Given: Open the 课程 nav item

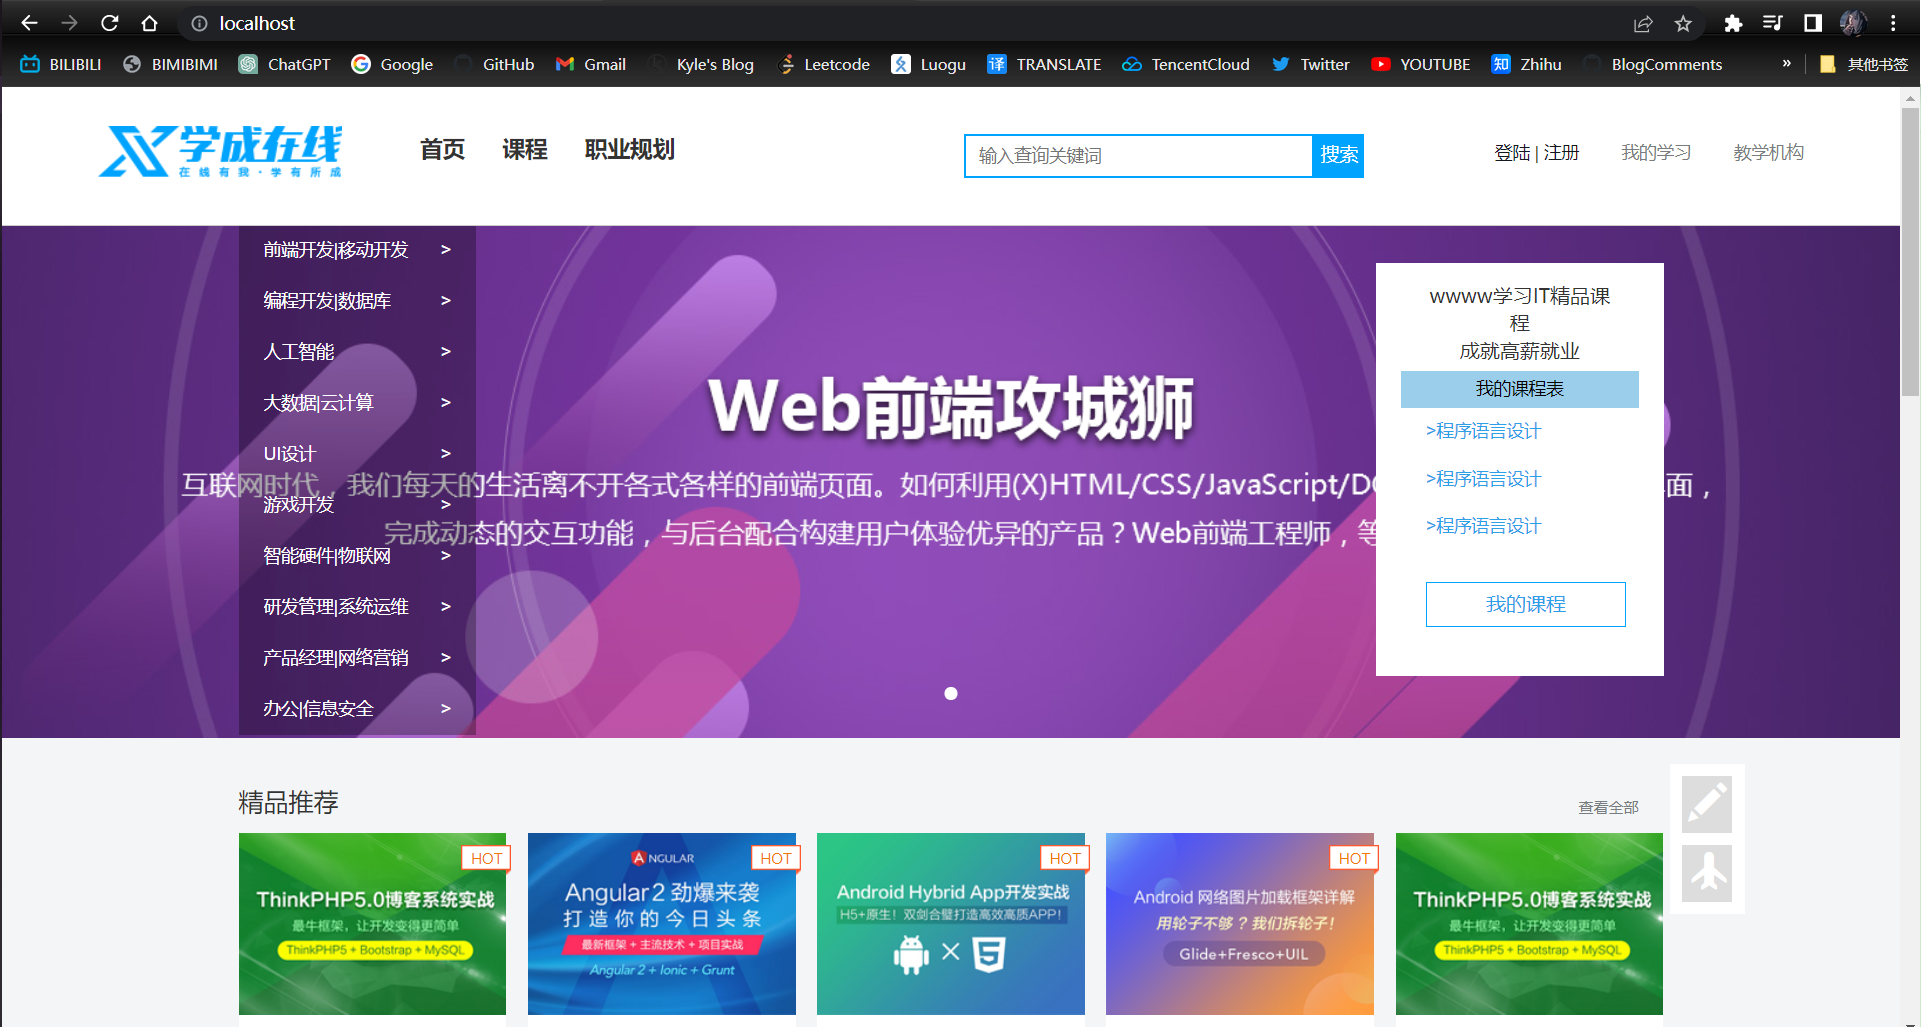Looking at the screenshot, I should tap(524, 150).
